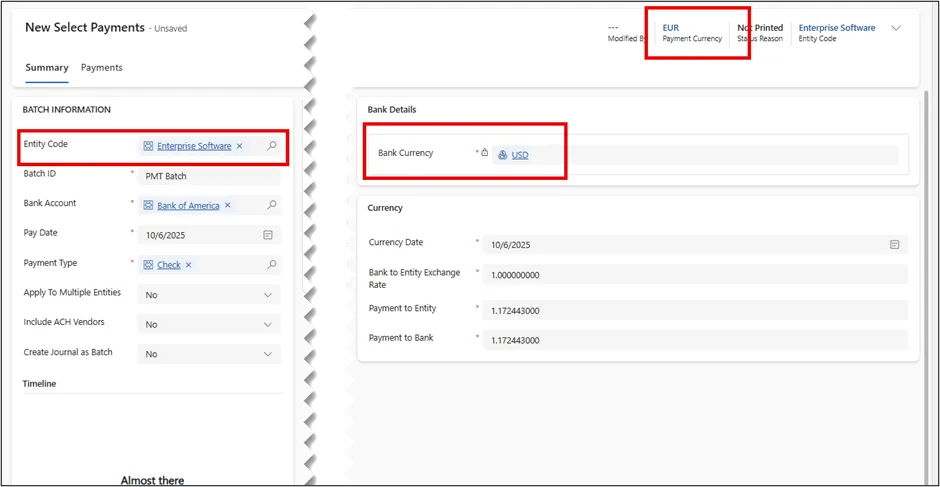The height and width of the screenshot is (487, 940).
Task: Click the Bank Details section heading
Action: coord(391,110)
